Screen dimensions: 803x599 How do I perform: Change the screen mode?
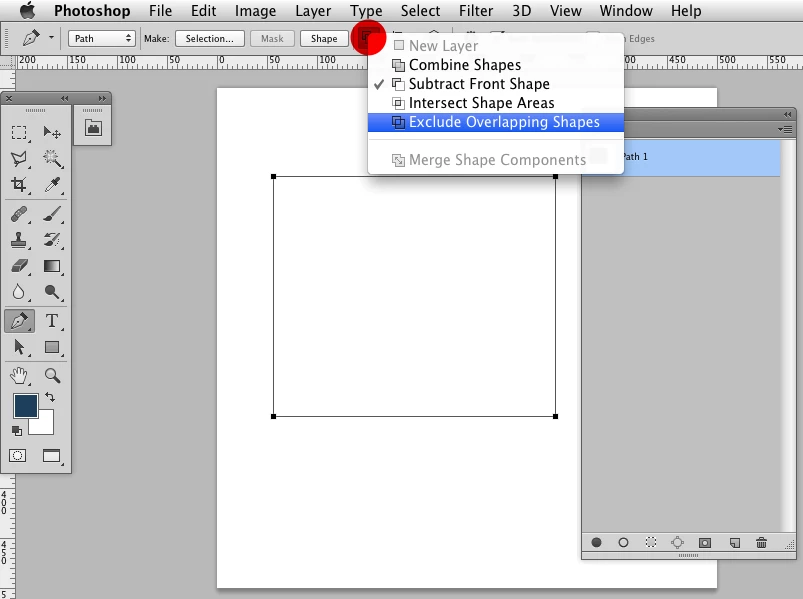(x=52, y=456)
